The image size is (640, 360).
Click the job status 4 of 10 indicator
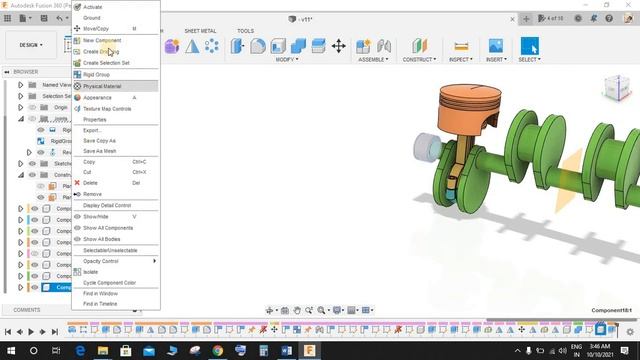(551, 18)
